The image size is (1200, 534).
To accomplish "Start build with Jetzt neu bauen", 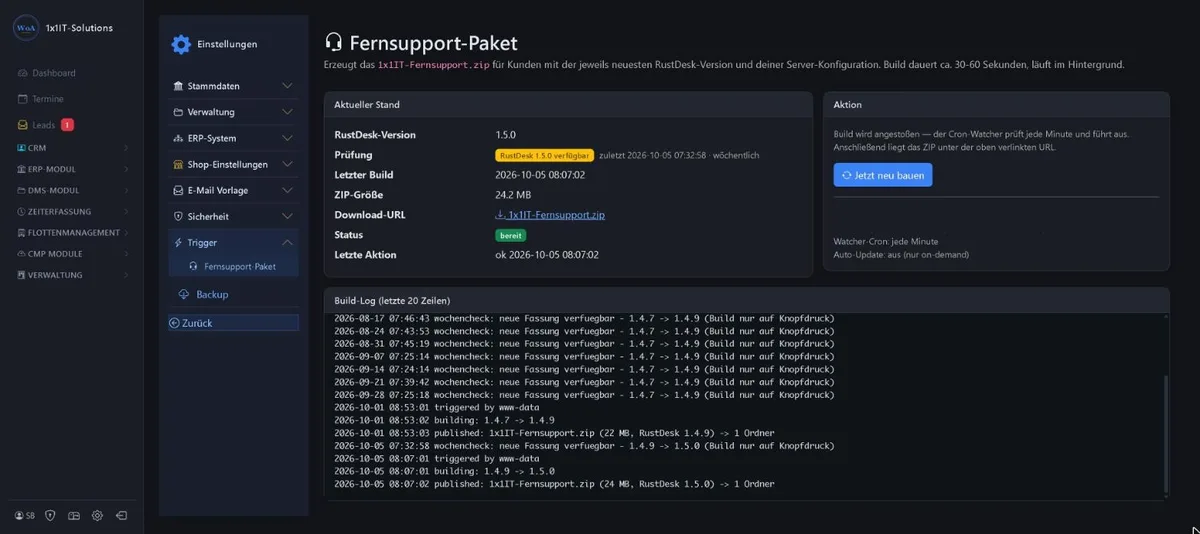I will click(x=883, y=175).
